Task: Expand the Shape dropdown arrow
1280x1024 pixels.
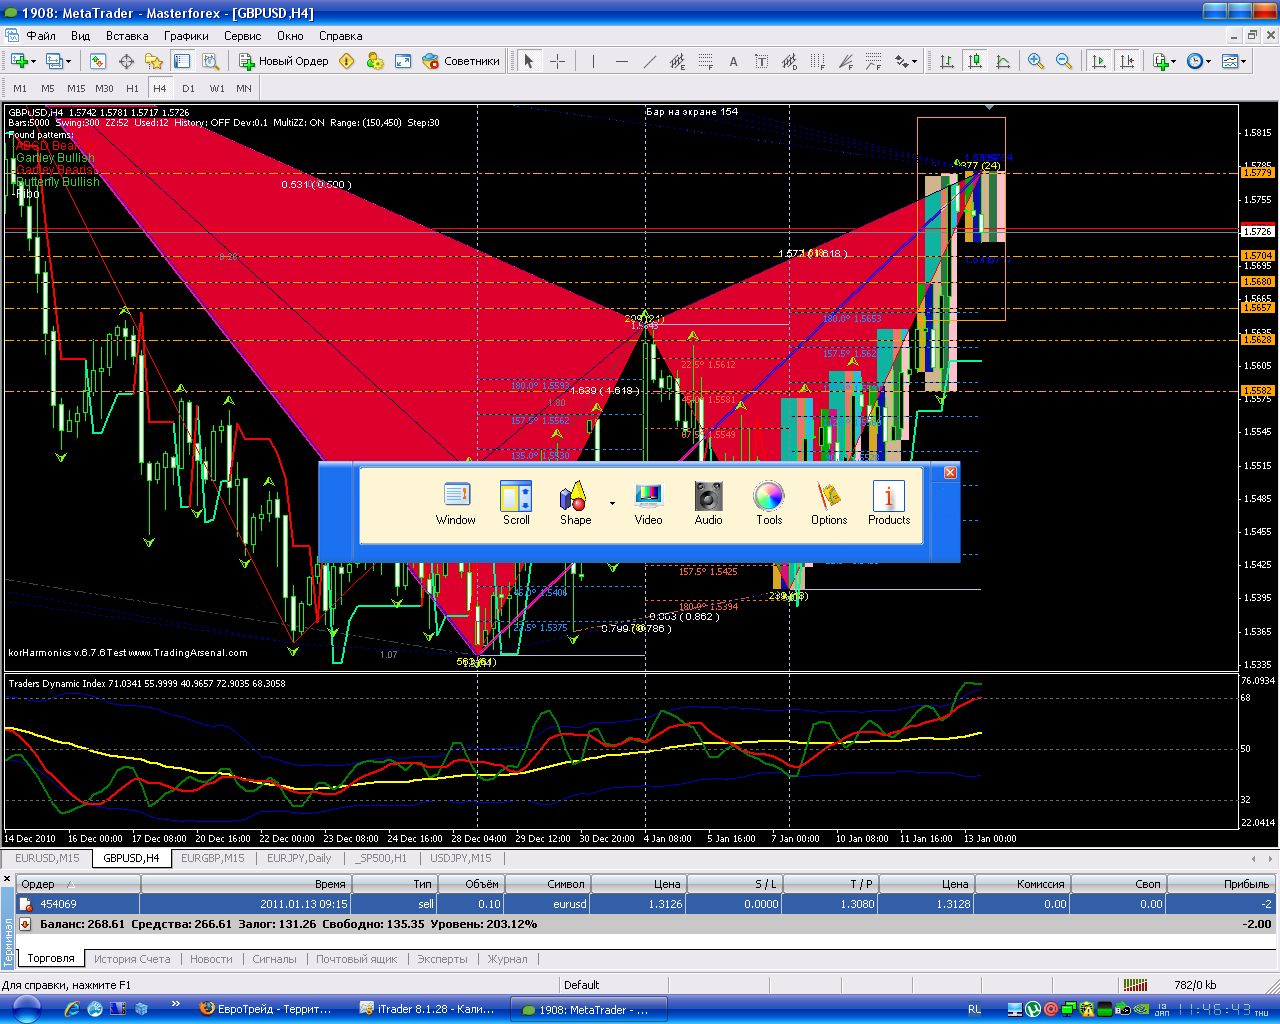Action: click(612, 503)
